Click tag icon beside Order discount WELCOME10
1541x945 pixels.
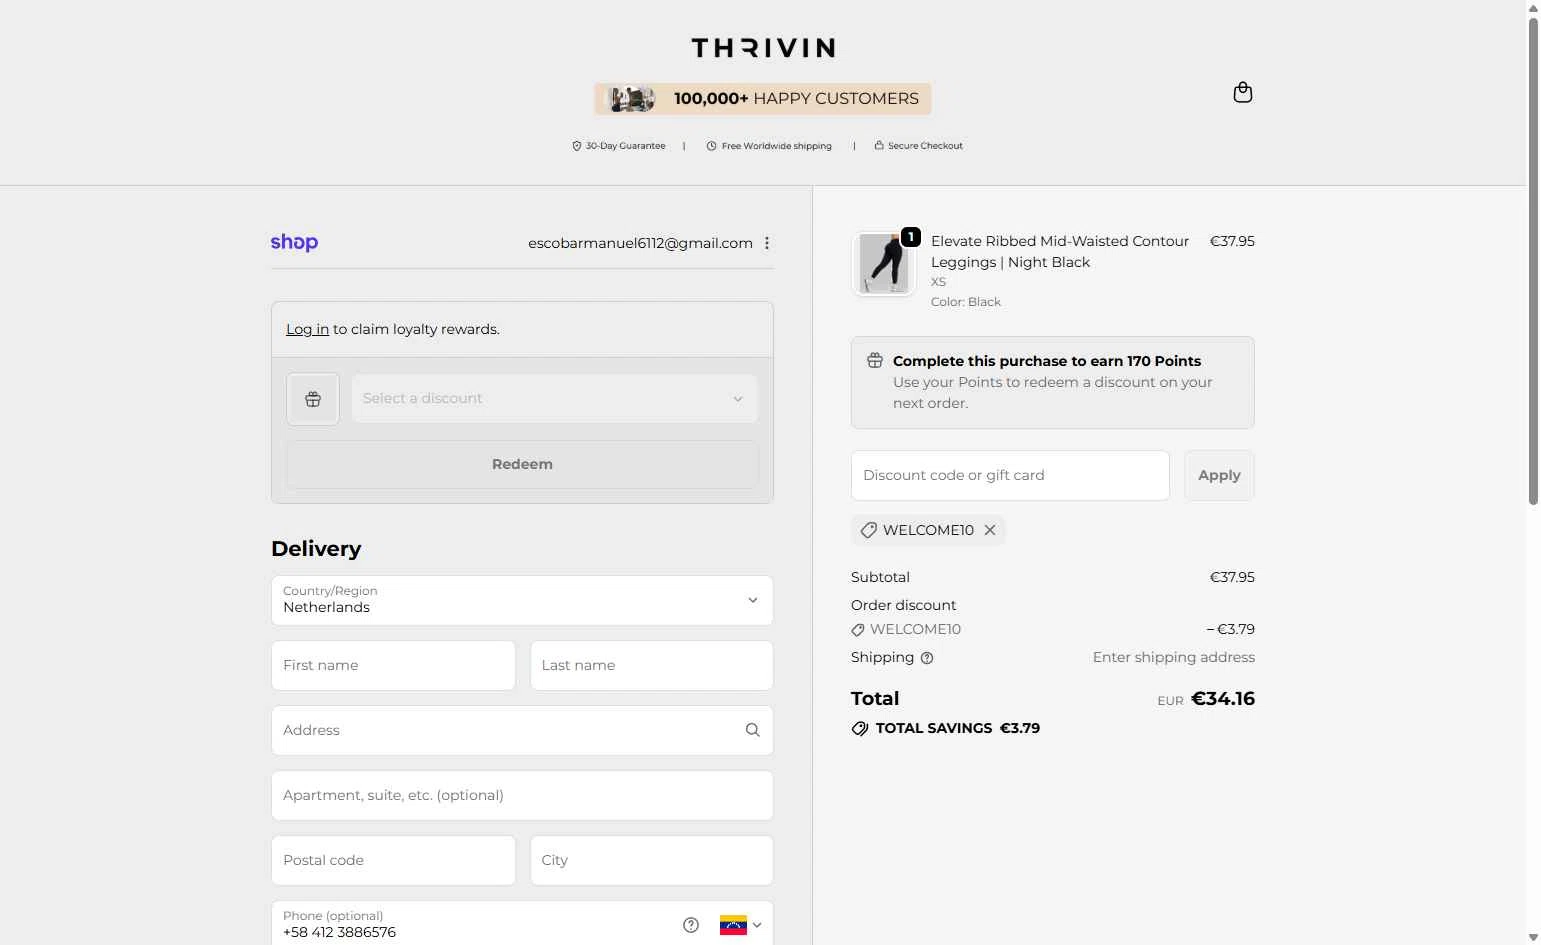point(858,630)
